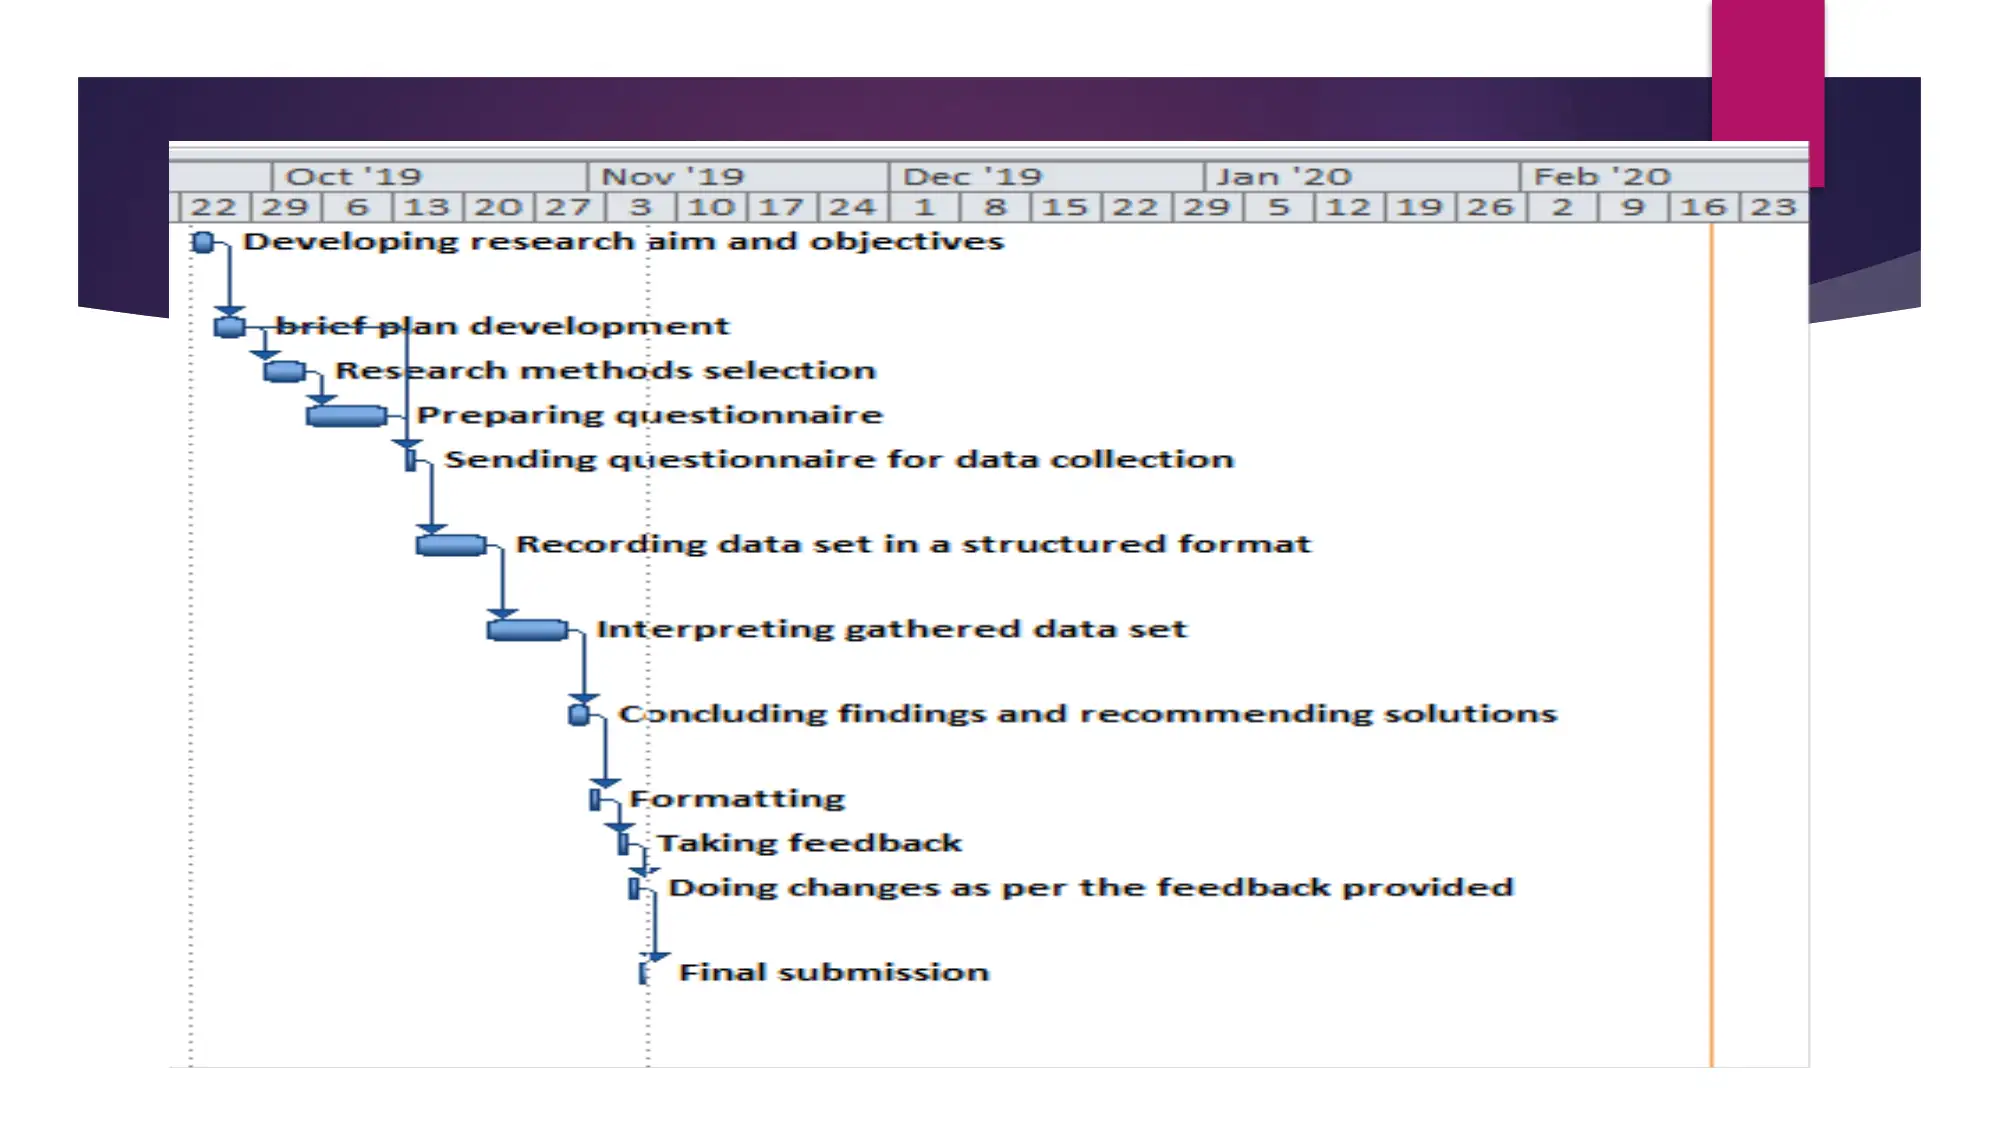2001x1125 pixels.
Task: Select the Concluding findings Gantt bar
Action: click(579, 714)
